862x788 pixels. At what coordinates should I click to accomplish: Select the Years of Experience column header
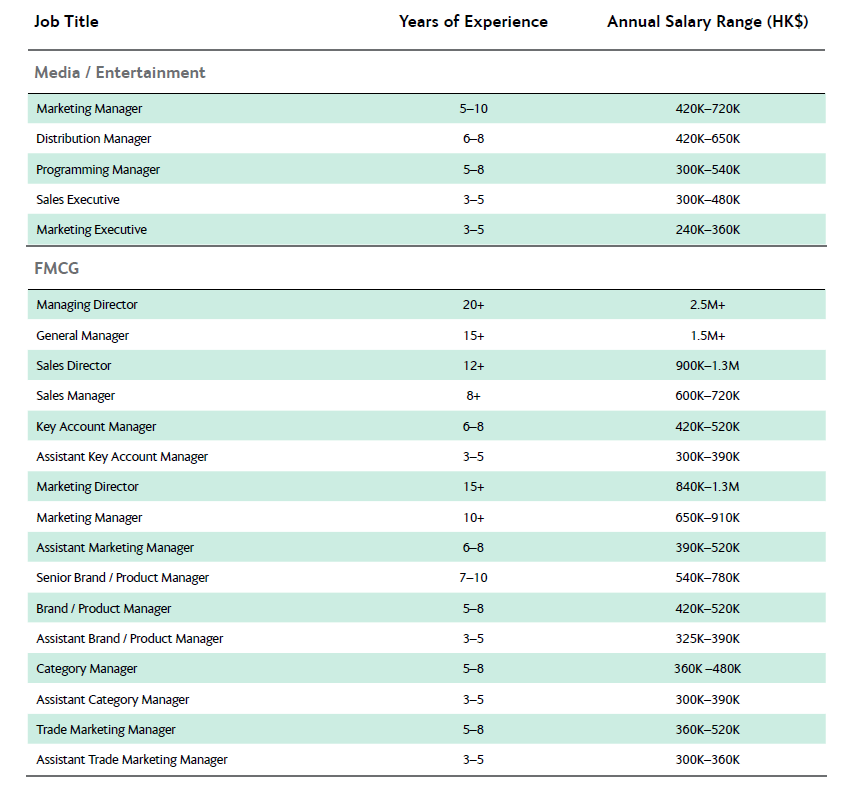(473, 21)
